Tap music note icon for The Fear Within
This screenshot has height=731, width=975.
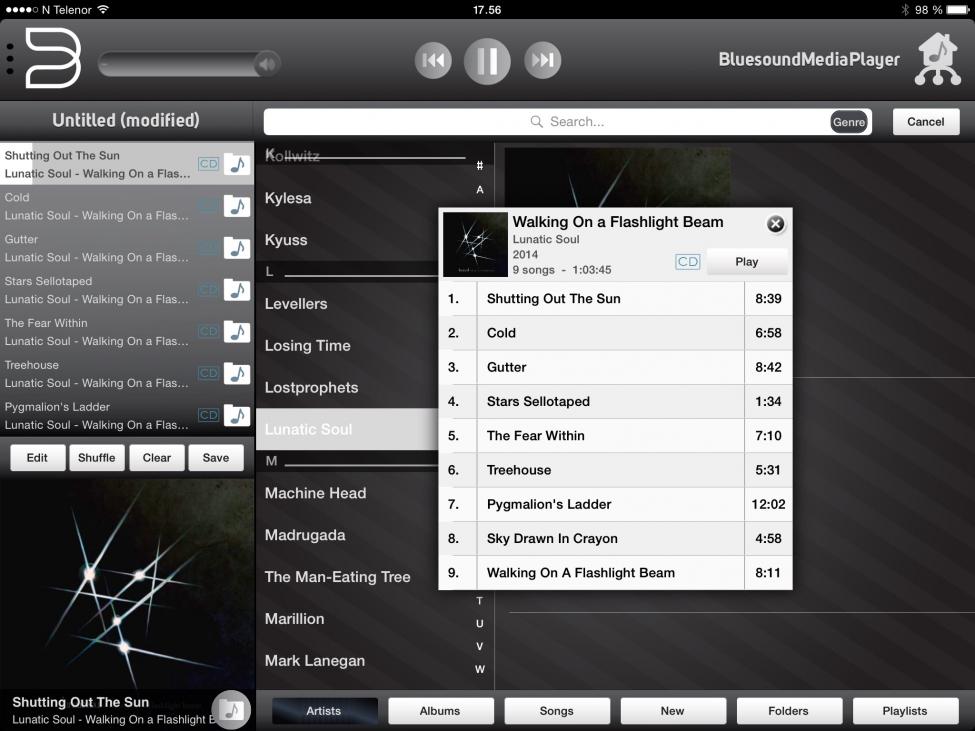[237, 332]
